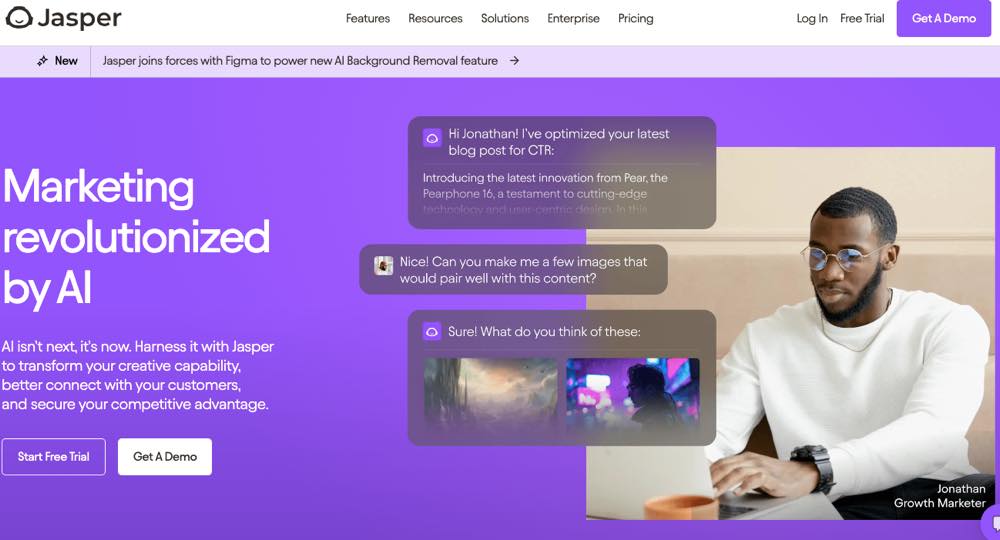Click the user avatar in Nice! message

point(383,265)
